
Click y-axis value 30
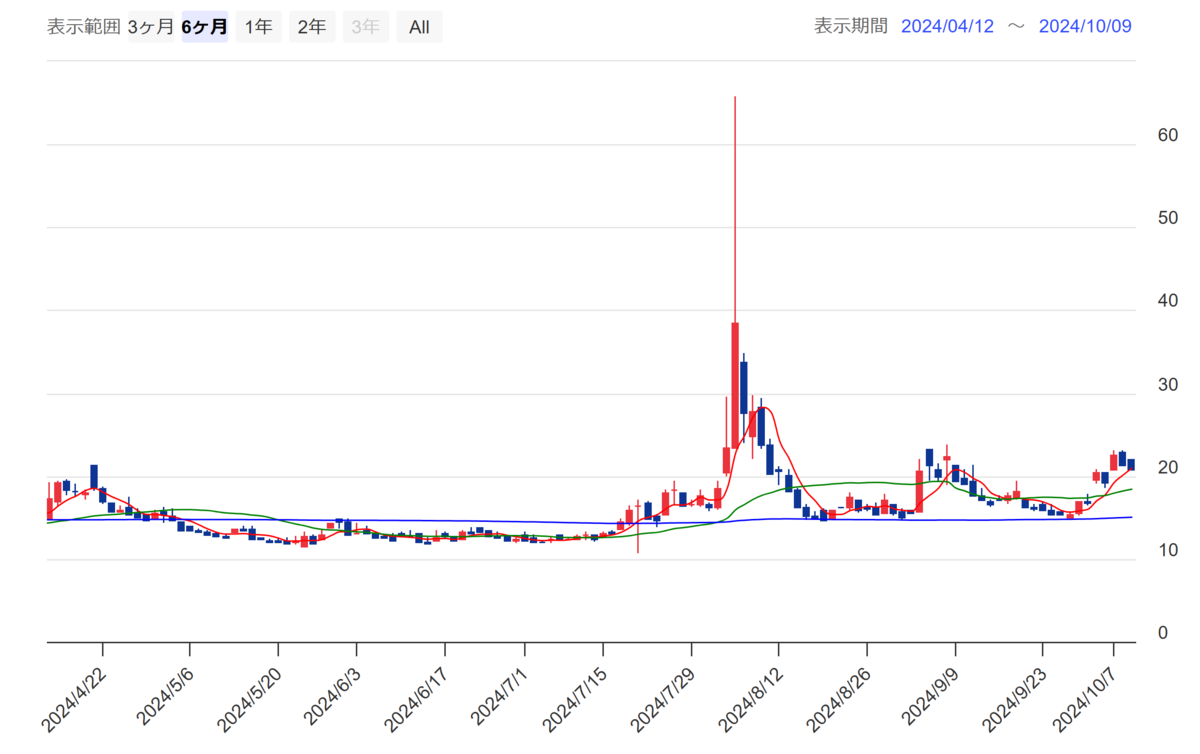[x=1168, y=384]
